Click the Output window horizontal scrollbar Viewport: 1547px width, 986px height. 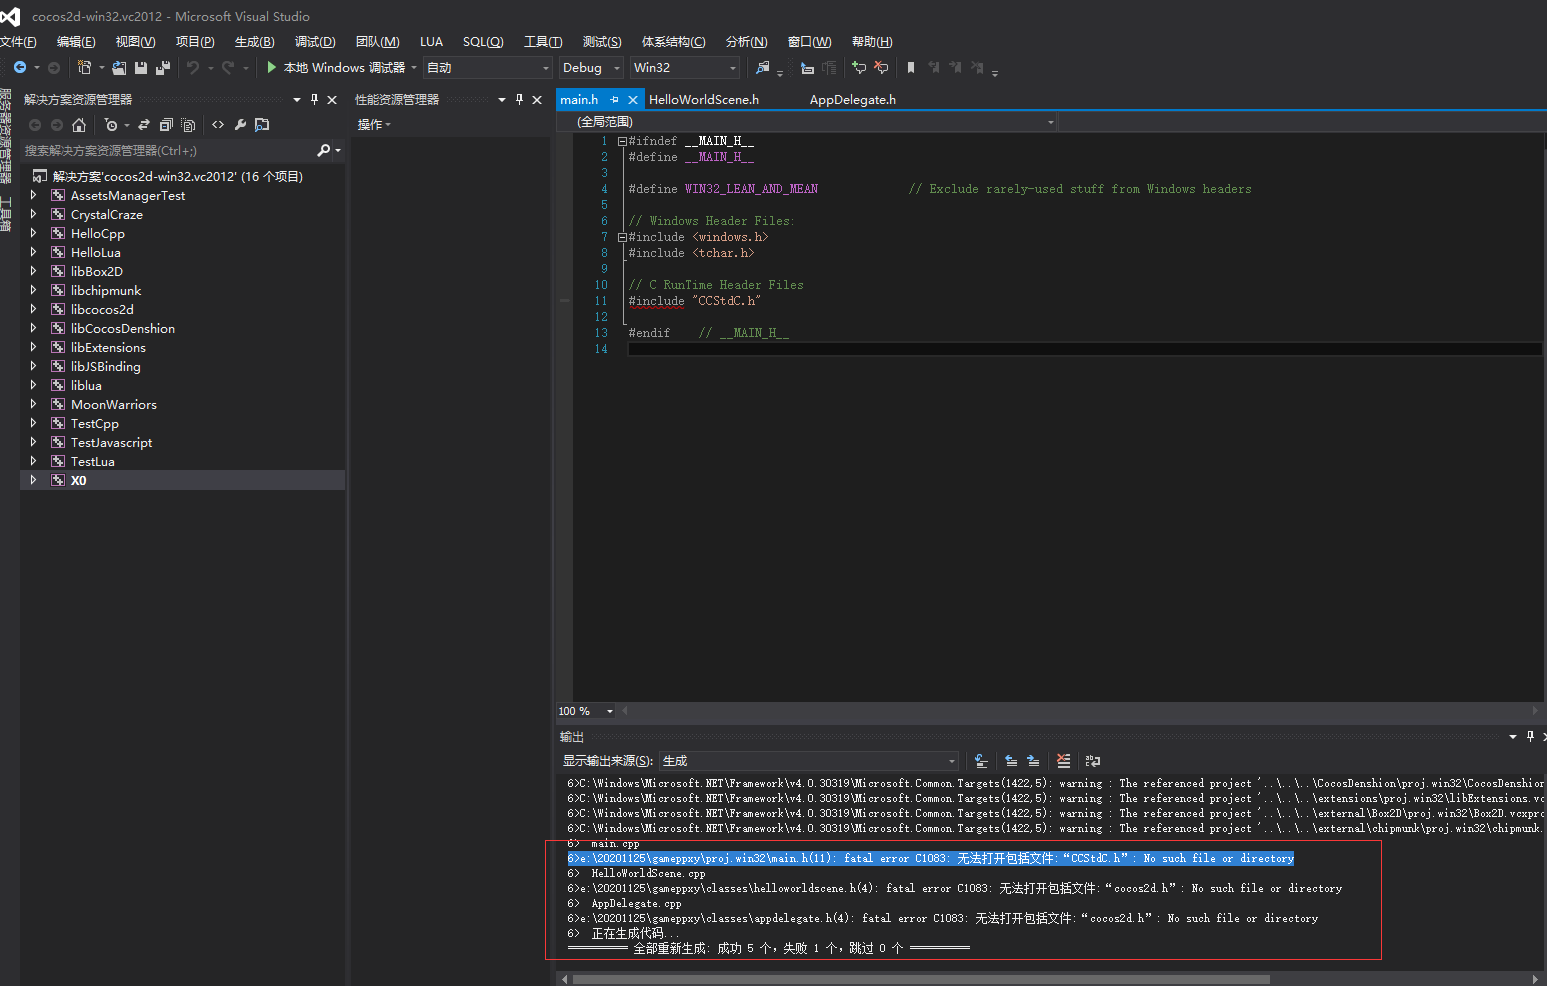(920, 979)
